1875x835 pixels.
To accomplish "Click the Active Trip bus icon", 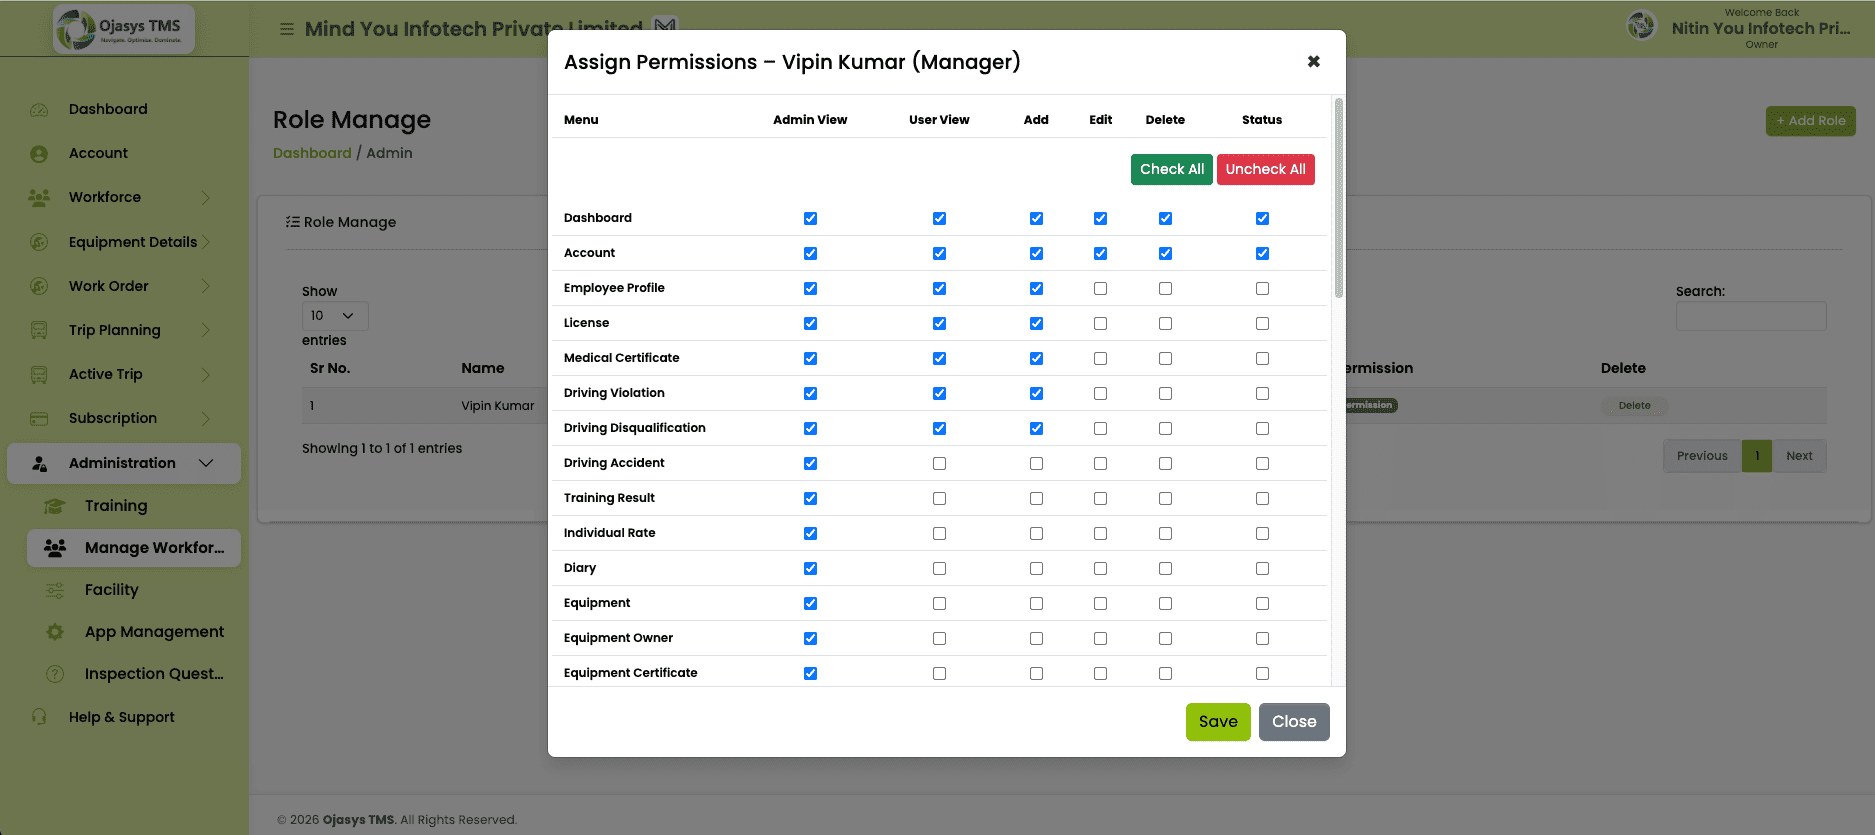I will [39, 374].
